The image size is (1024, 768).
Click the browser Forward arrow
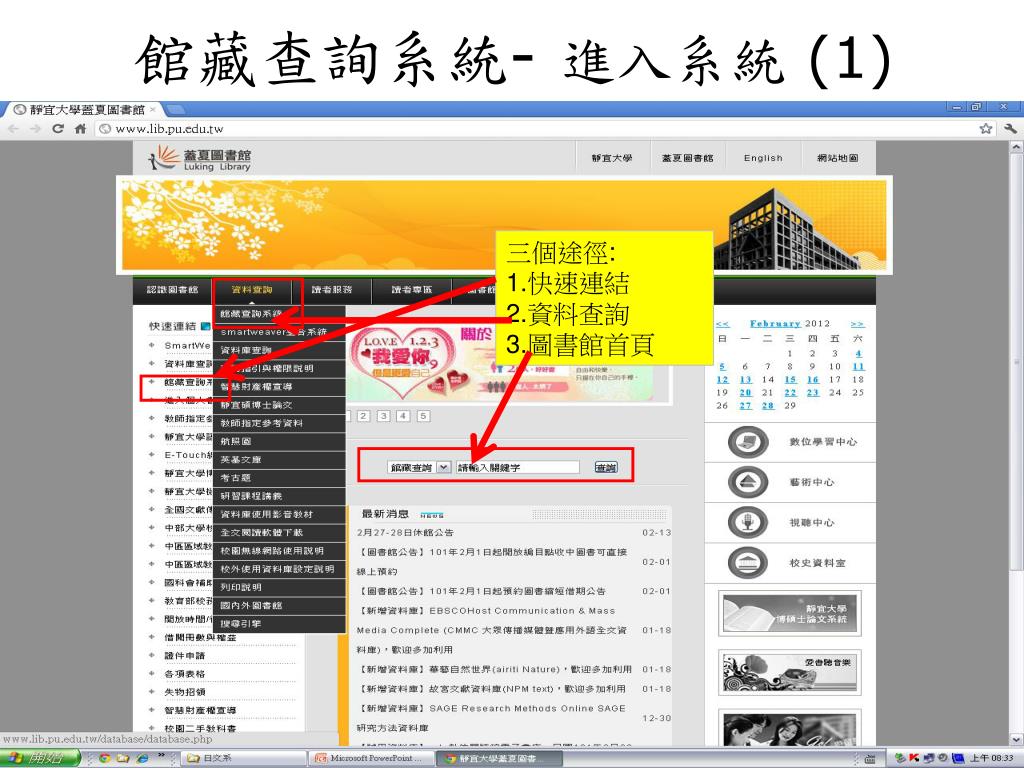[x=35, y=129]
